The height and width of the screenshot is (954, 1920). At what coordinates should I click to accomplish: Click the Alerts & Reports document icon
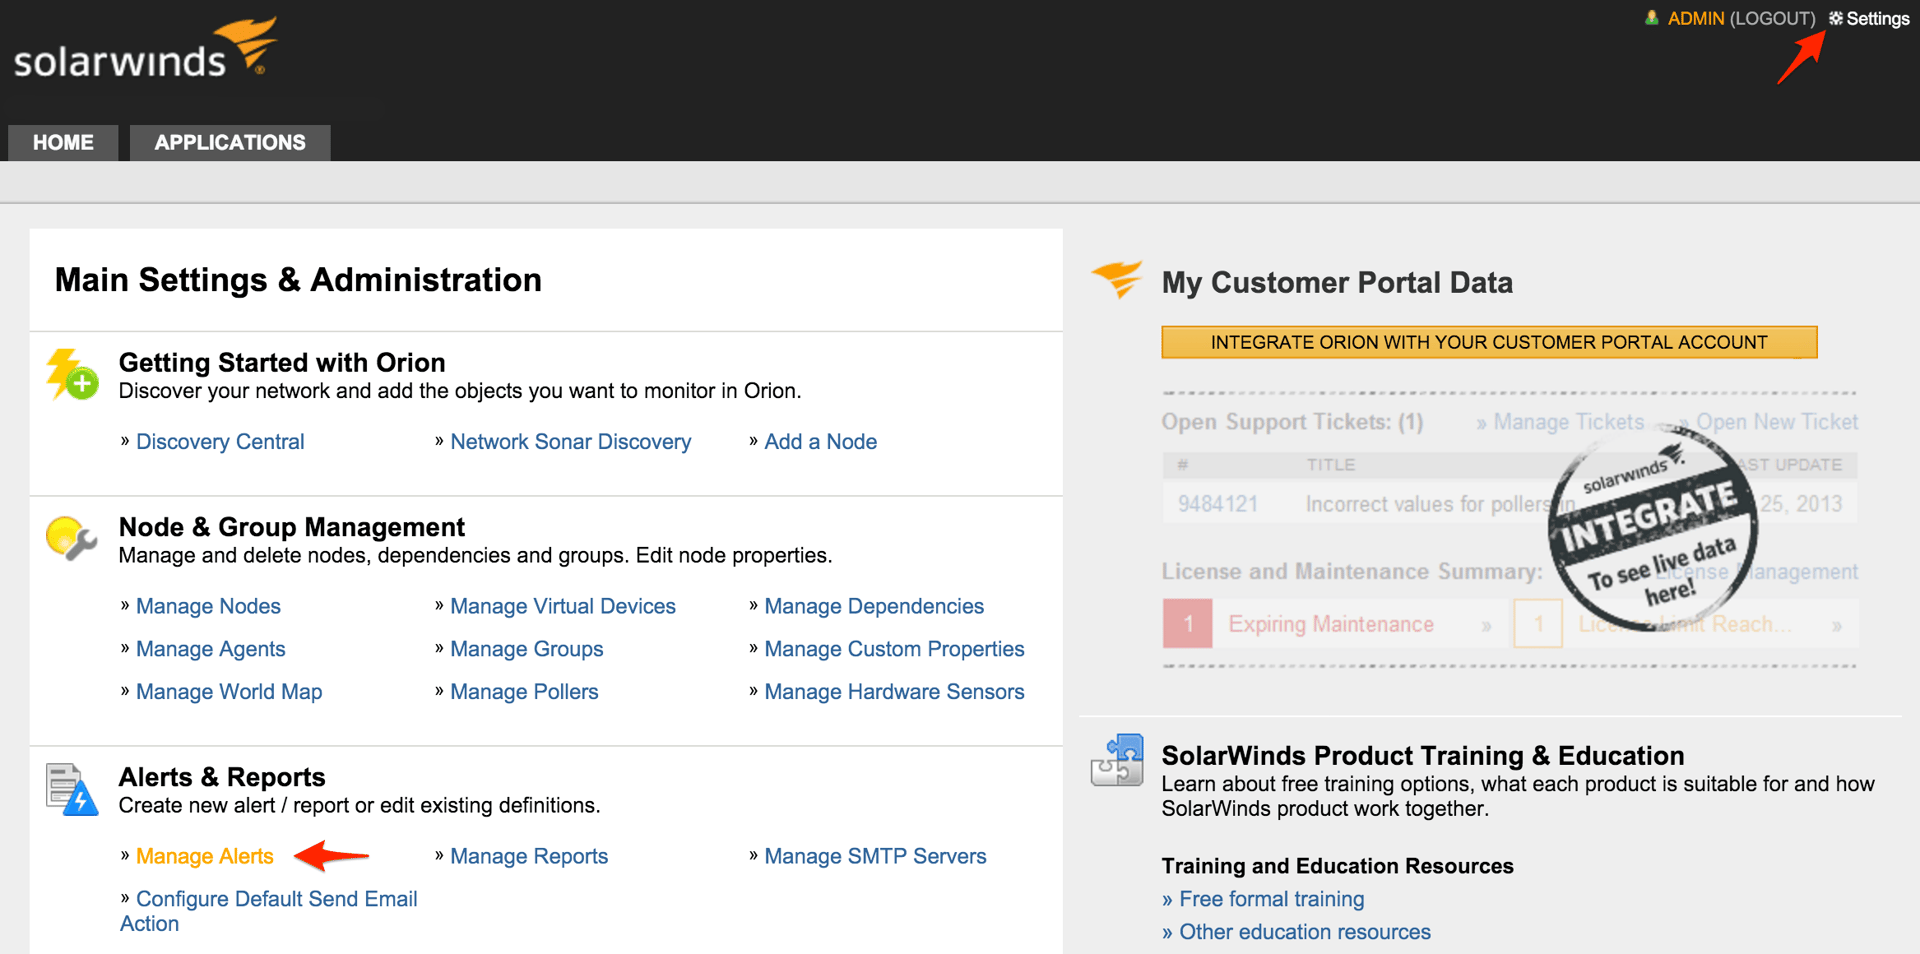(x=72, y=790)
